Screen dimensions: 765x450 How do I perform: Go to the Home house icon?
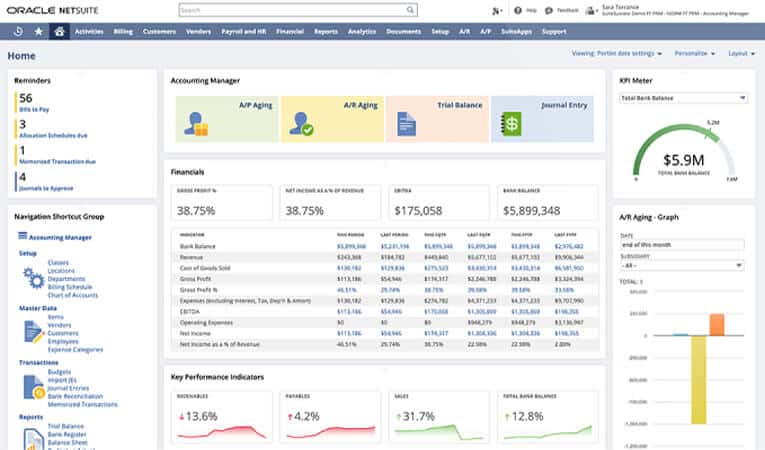click(x=59, y=31)
